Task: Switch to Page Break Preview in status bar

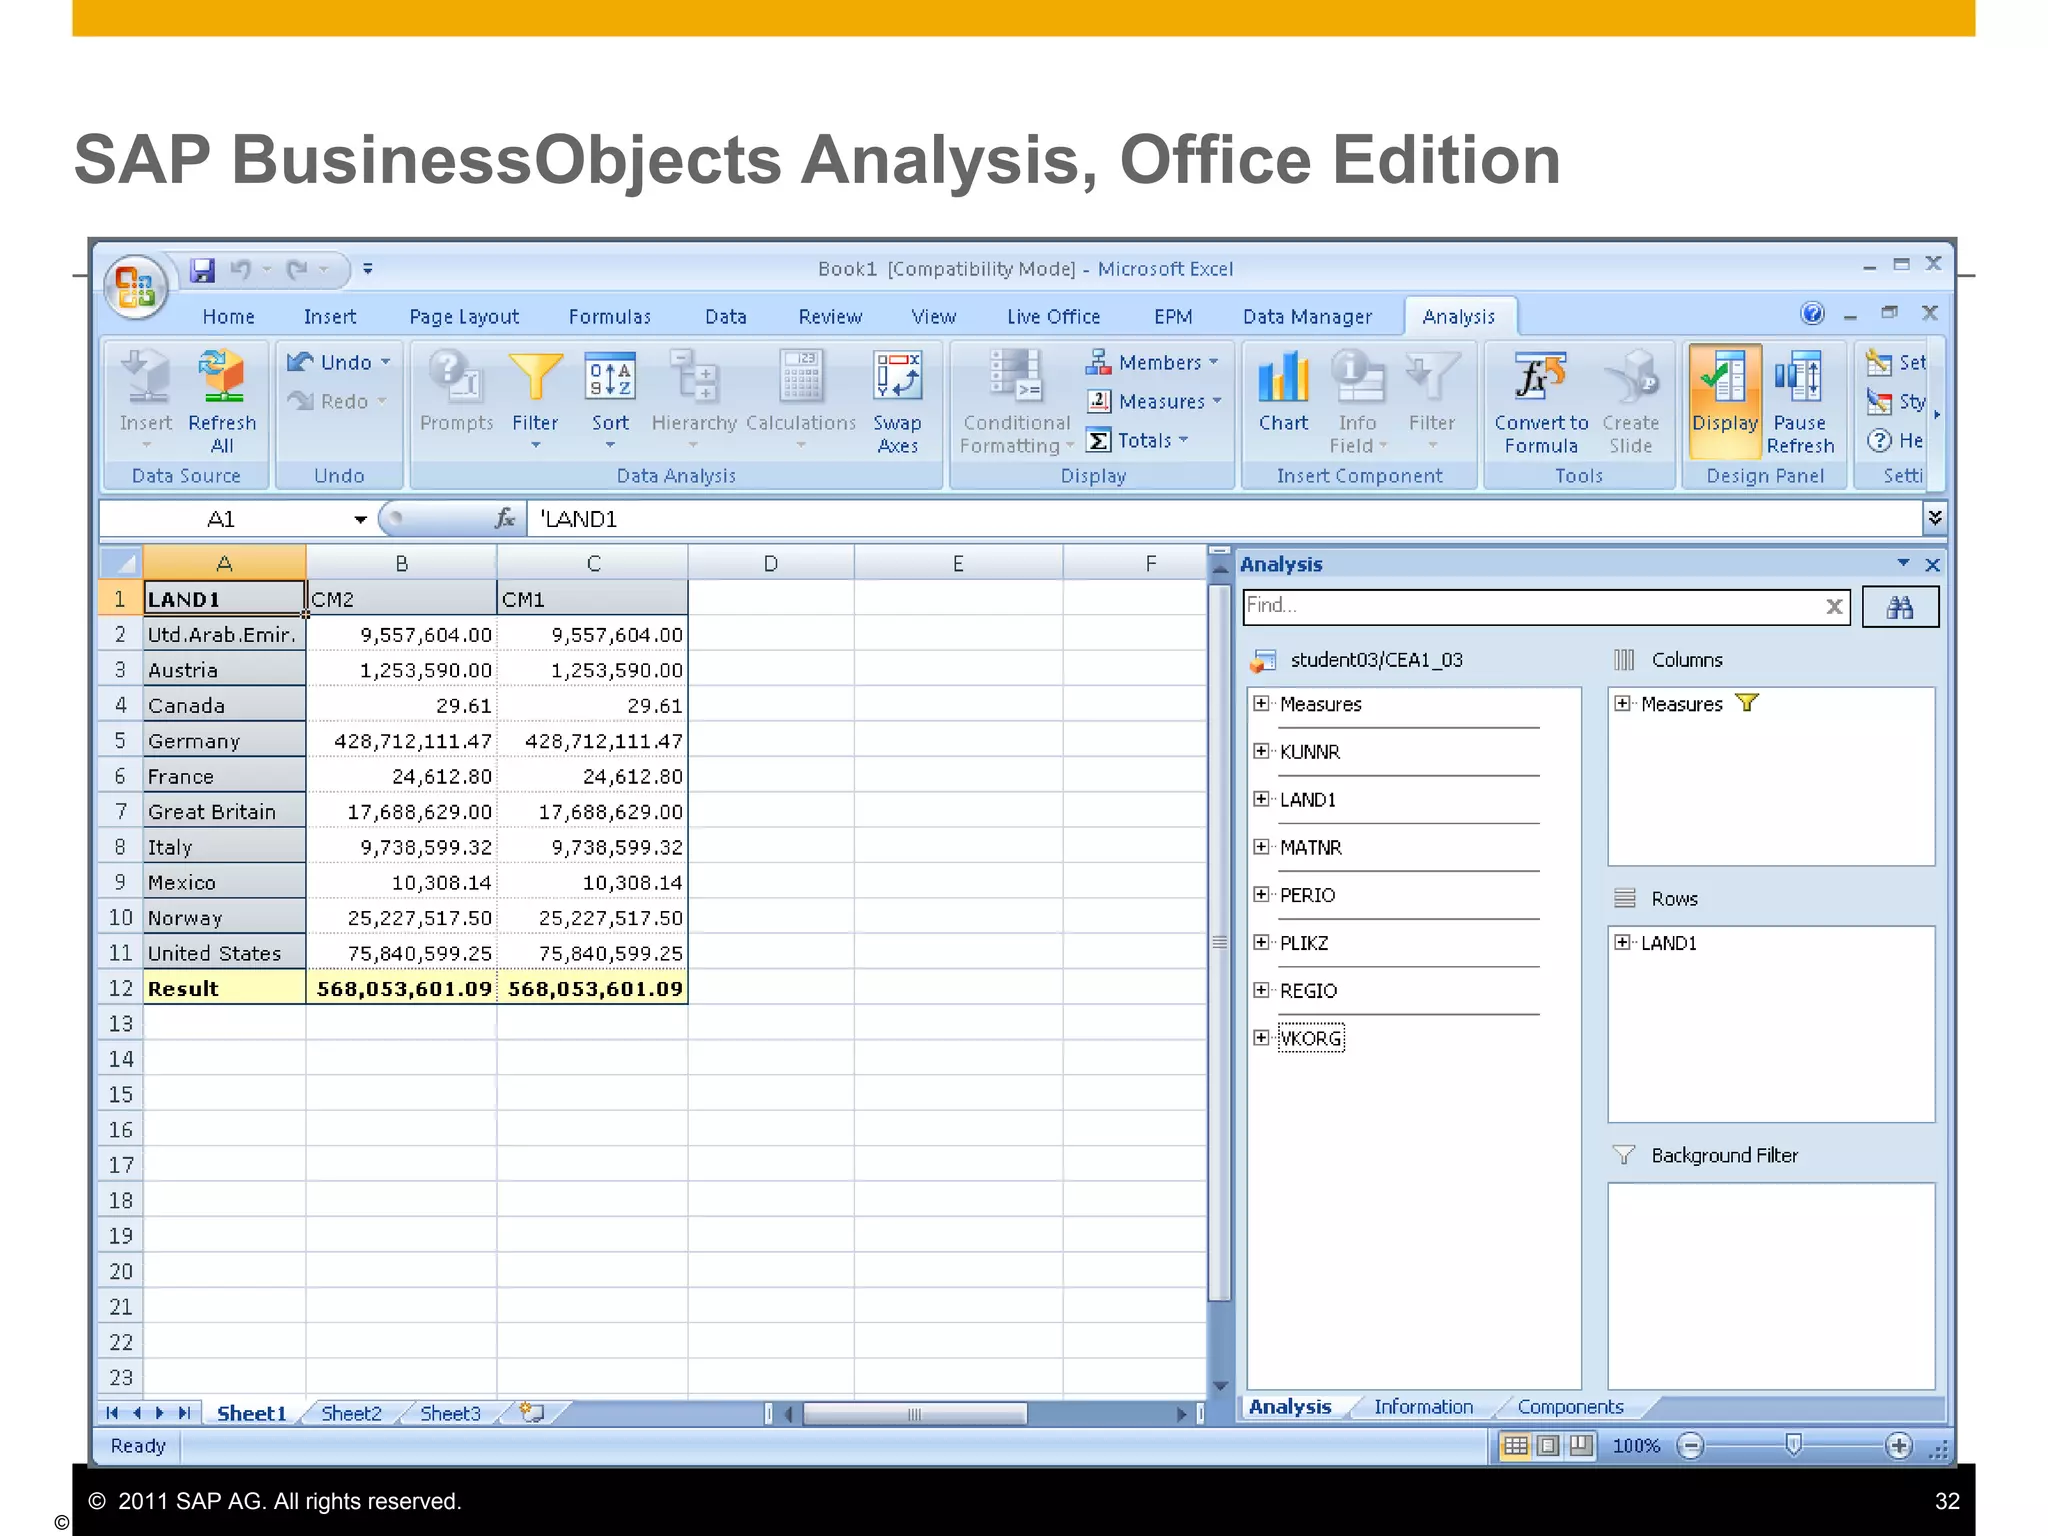Action: tap(1581, 1446)
